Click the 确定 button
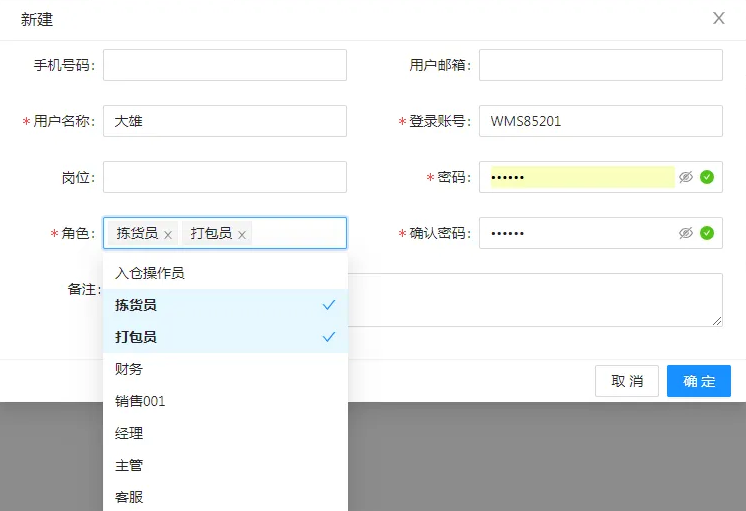This screenshot has height=511, width=746. [698, 381]
